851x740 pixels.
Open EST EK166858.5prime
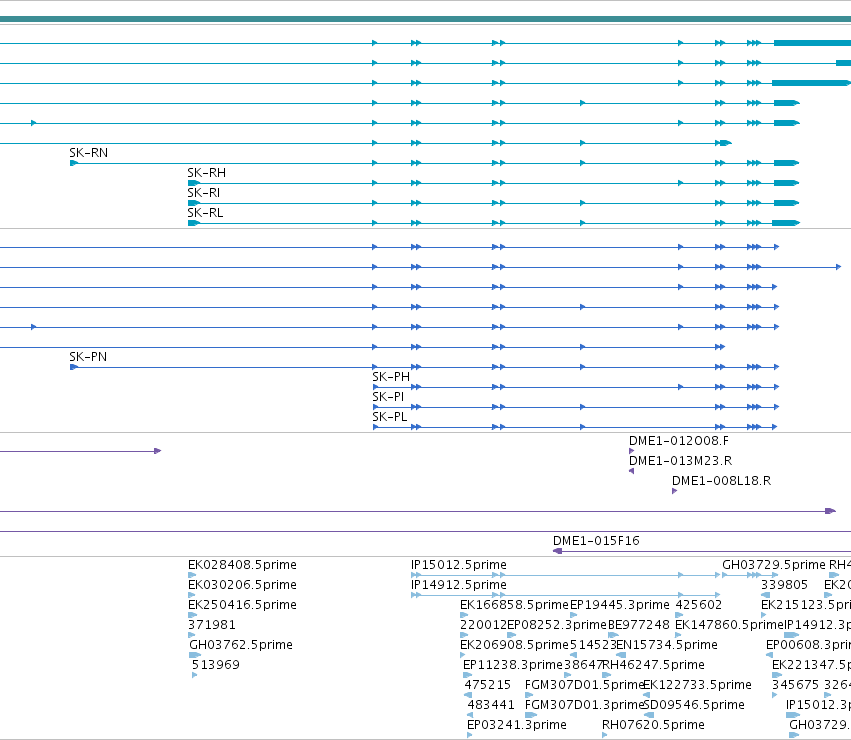click(x=514, y=605)
